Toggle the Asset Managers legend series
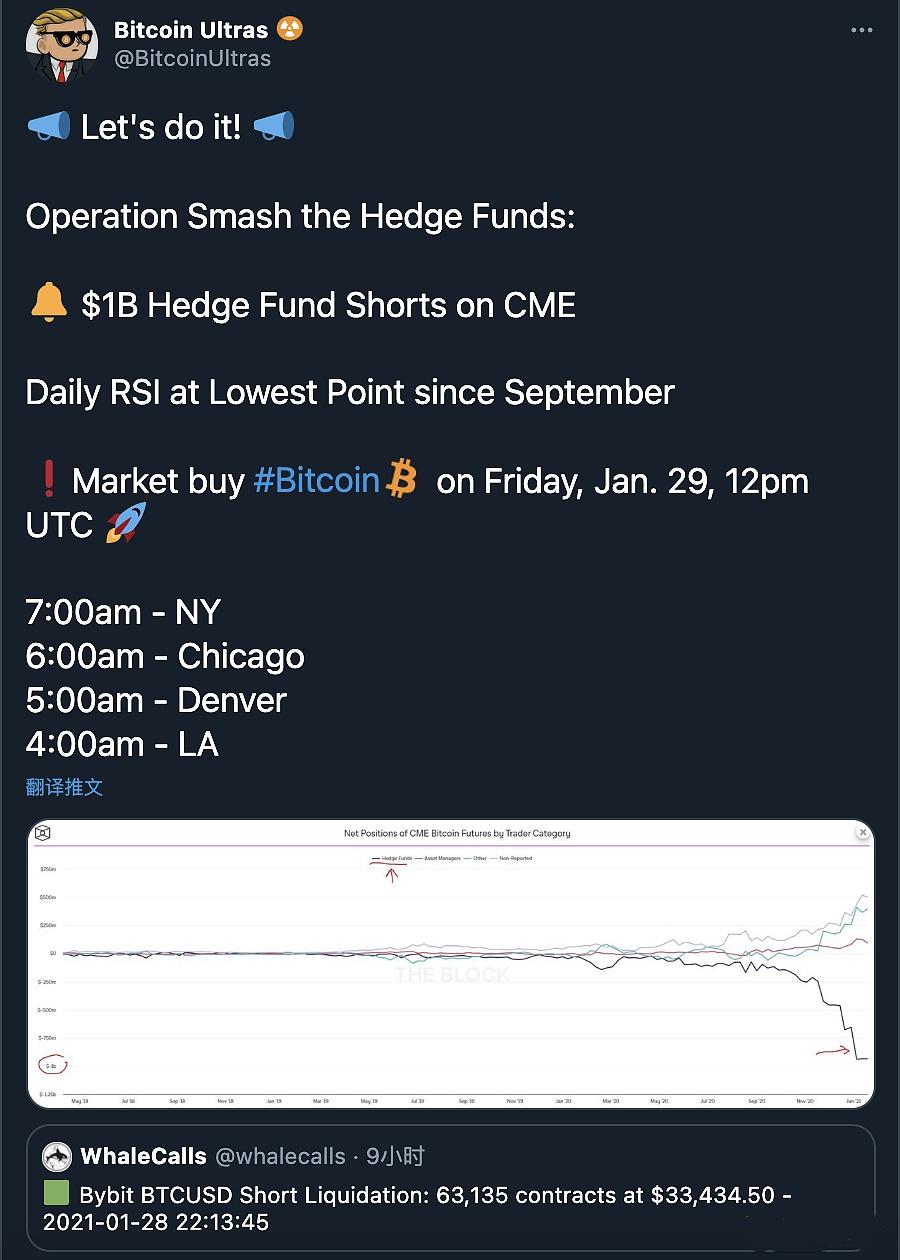 pyautogui.click(x=441, y=858)
